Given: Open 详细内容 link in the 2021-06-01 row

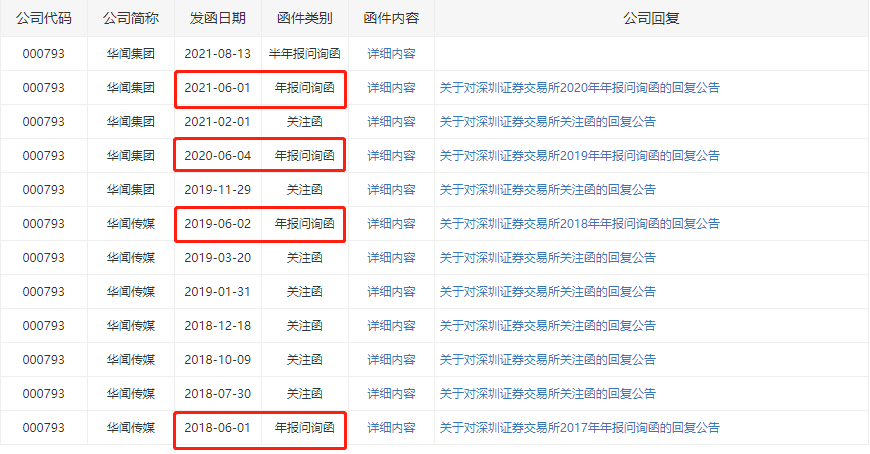Looking at the screenshot, I should tap(391, 88).
